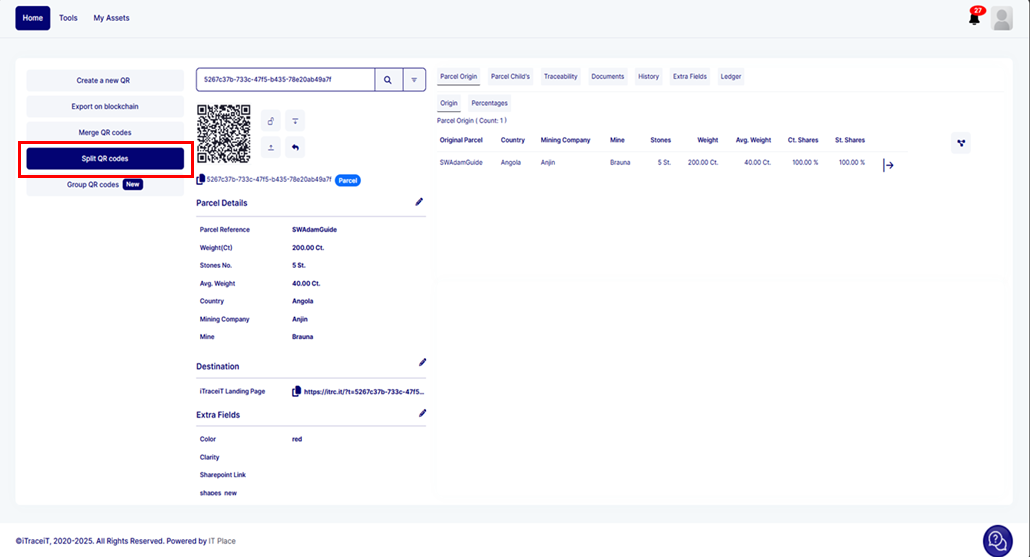
Task: Open the notifications bell
Action: (974, 18)
